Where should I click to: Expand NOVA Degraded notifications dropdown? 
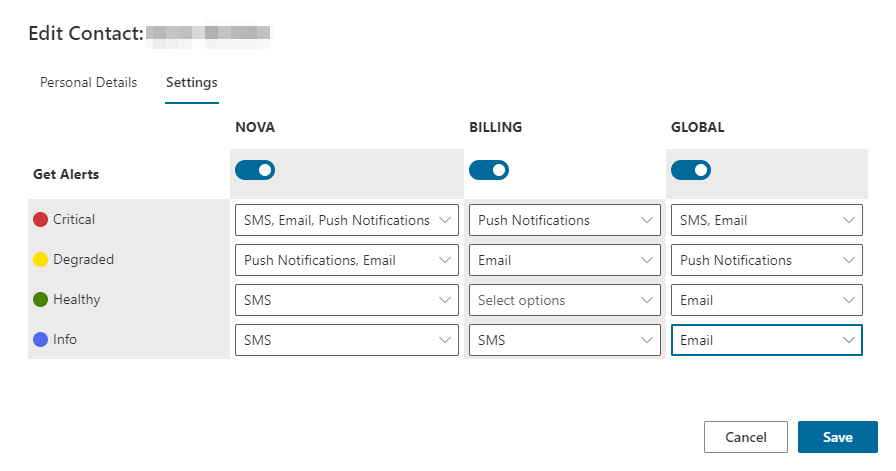(x=346, y=260)
